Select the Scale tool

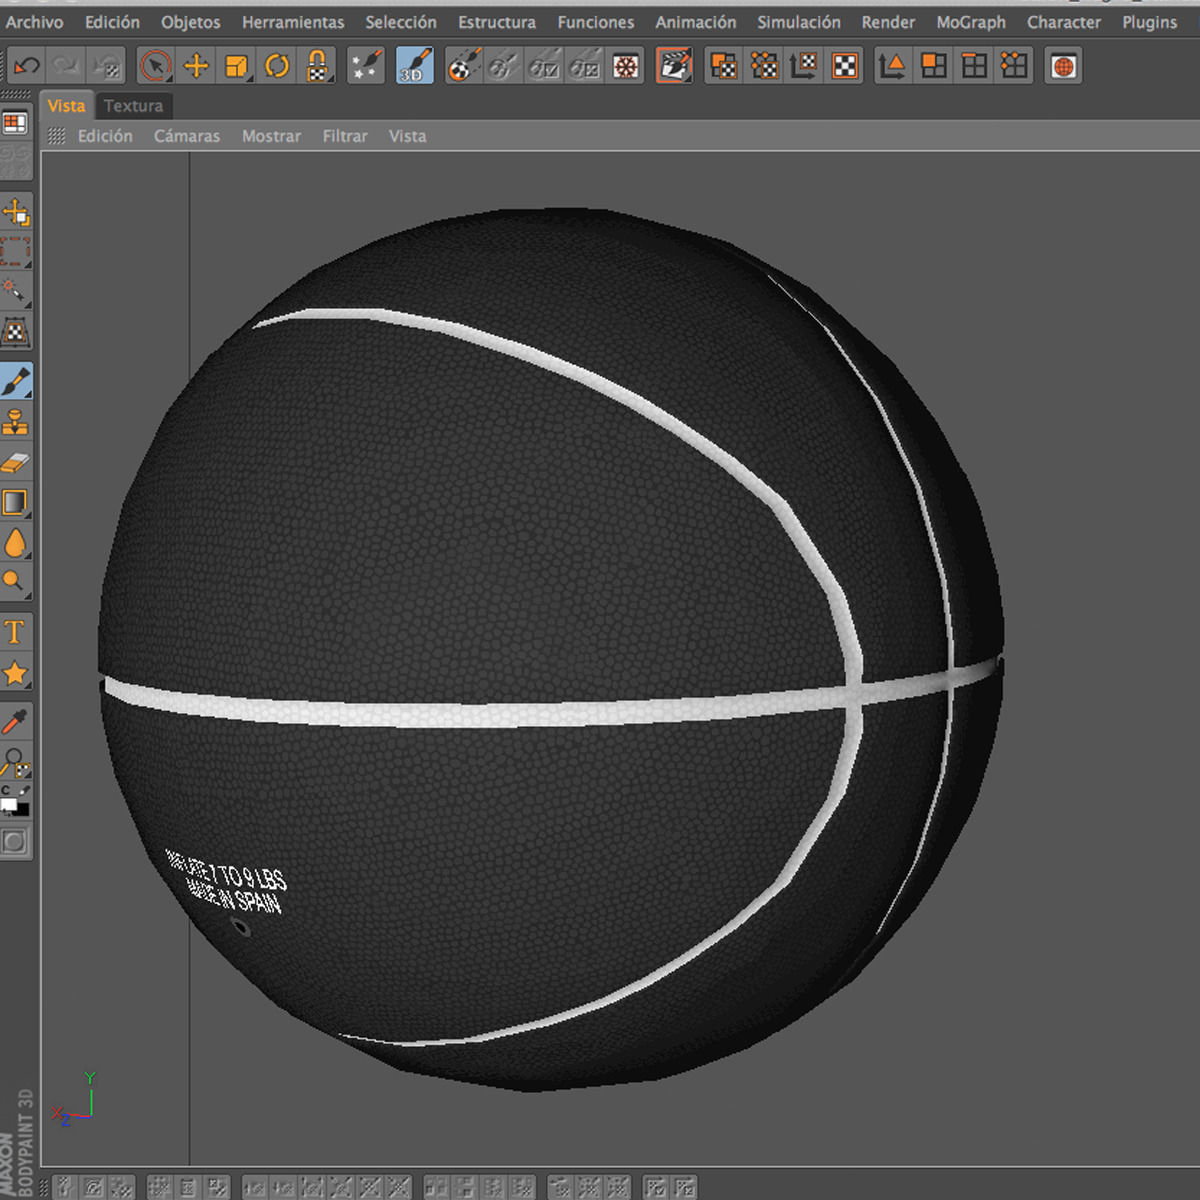237,66
